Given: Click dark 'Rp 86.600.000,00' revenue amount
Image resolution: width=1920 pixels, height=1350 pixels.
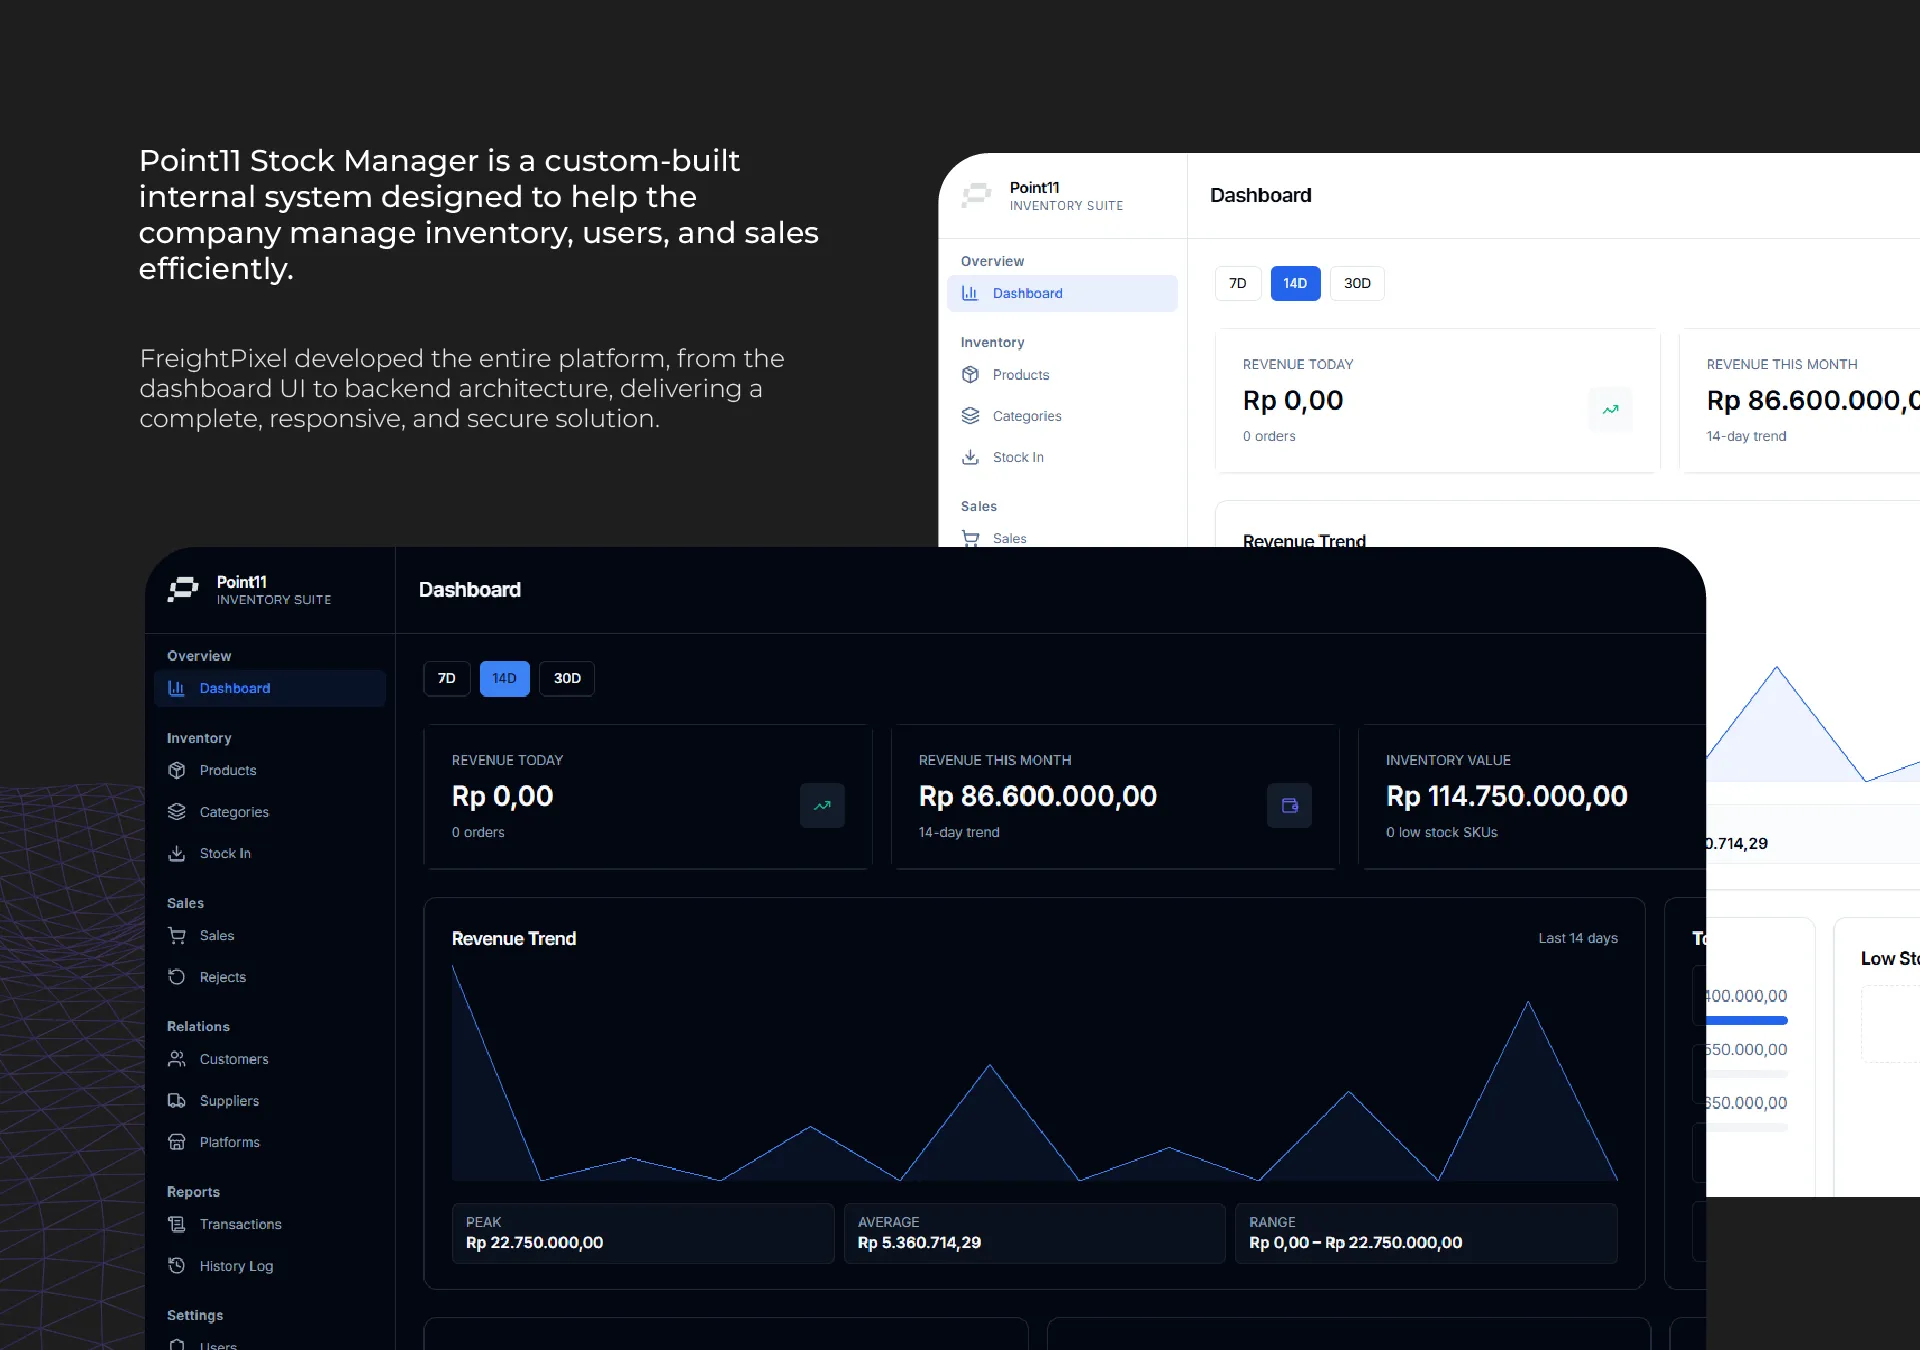Looking at the screenshot, I should tap(1038, 796).
